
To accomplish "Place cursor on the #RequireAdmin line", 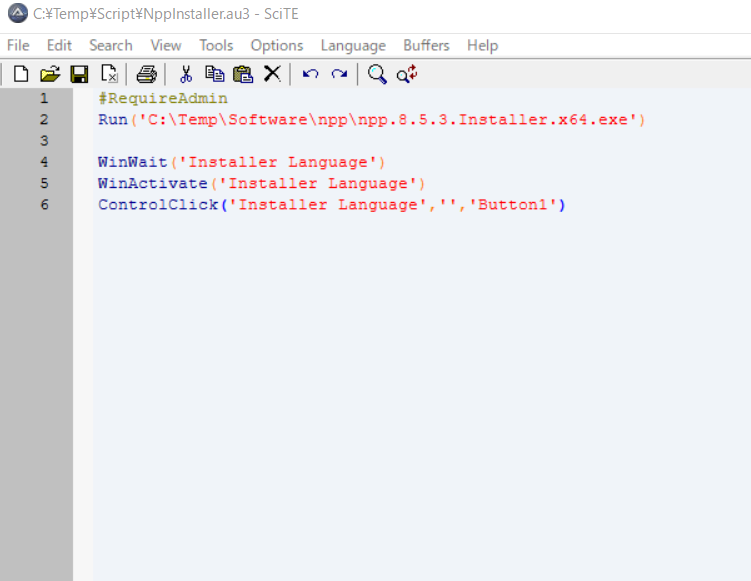I will [x=163, y=99].
